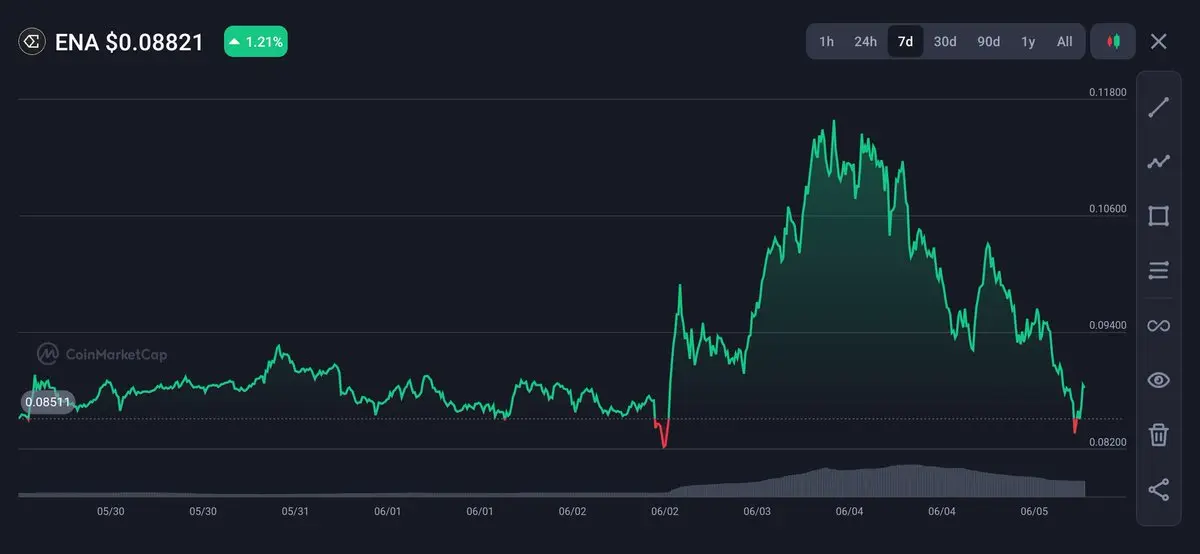Share the chart via share icon
This screenshot has height=554, width=1200.
click(1158, 490)
